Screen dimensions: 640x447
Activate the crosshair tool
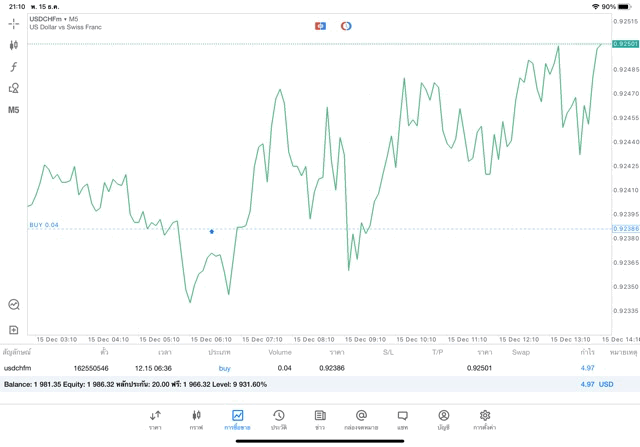pos(14,23)
